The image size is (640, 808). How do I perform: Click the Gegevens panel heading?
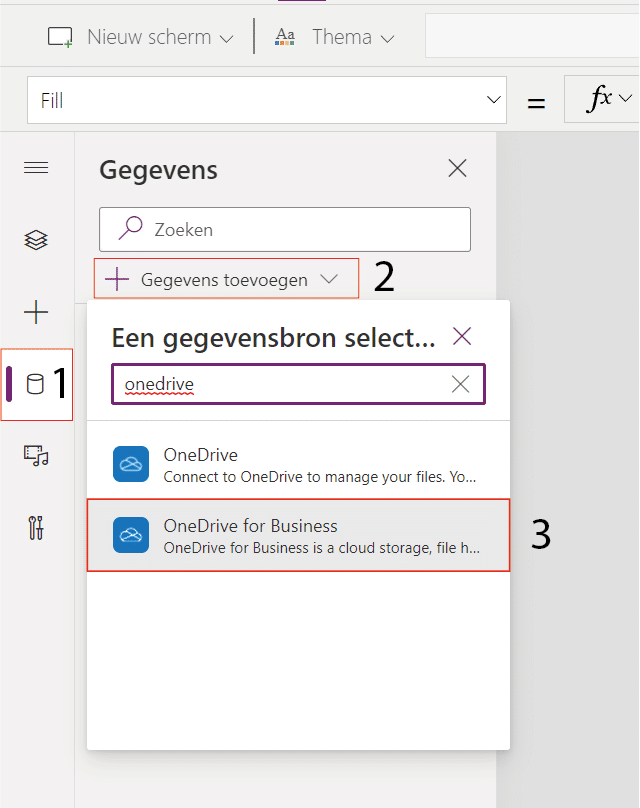159,170
